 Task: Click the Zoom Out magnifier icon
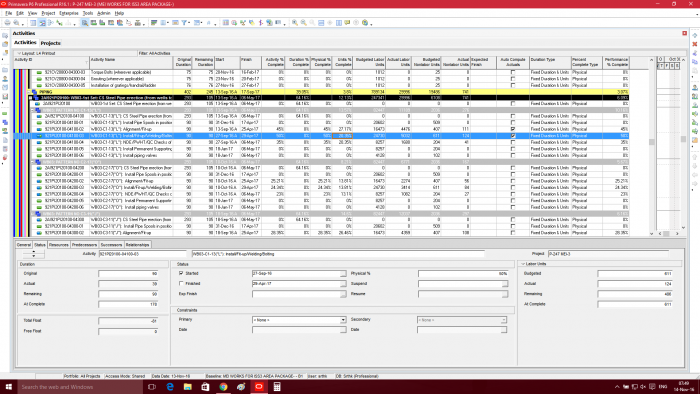tap(304, 22)
